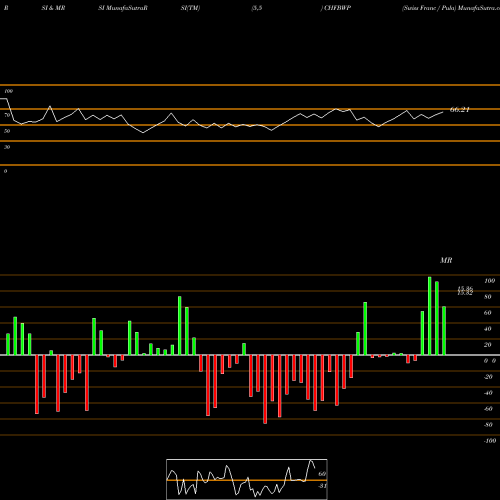Click the 60 label on the MR axis
Screen dimensions: 500x500
click(488, 313)
